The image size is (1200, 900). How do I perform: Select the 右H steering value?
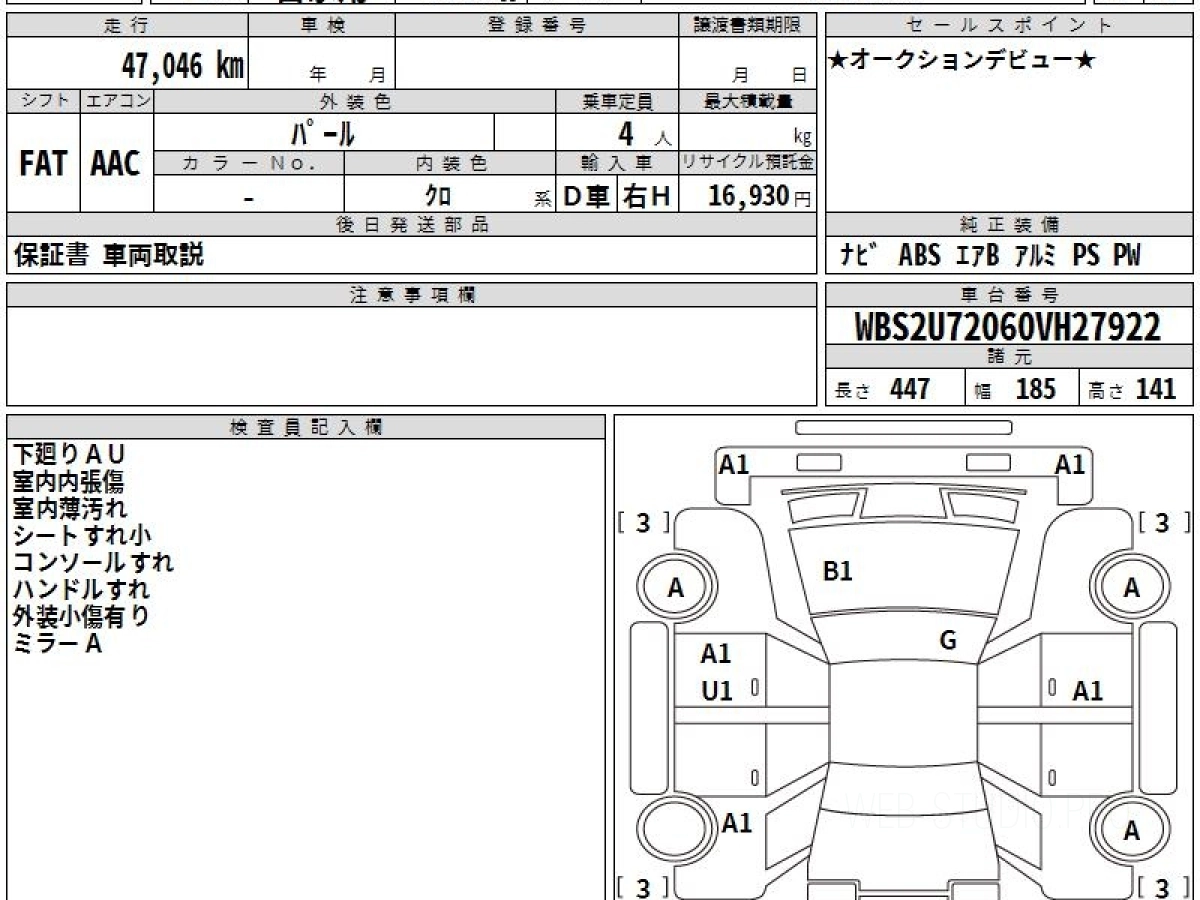pos(648,196)
